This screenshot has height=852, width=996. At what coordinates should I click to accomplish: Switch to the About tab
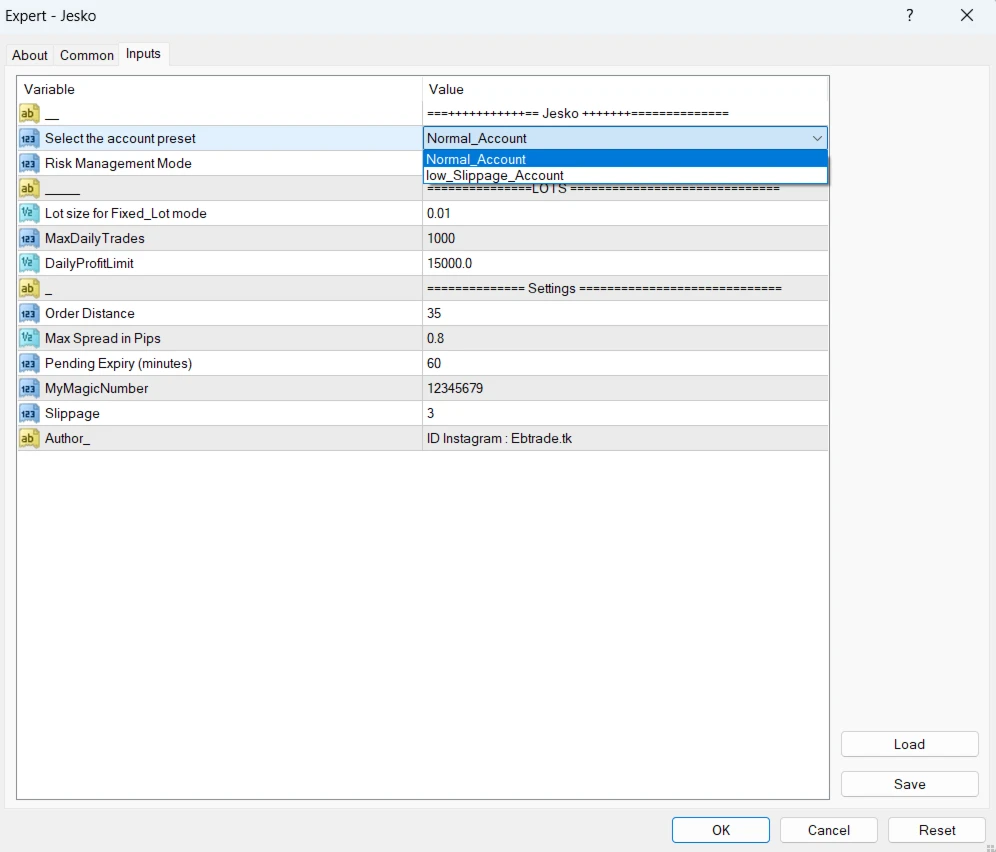tap(30, 55)
